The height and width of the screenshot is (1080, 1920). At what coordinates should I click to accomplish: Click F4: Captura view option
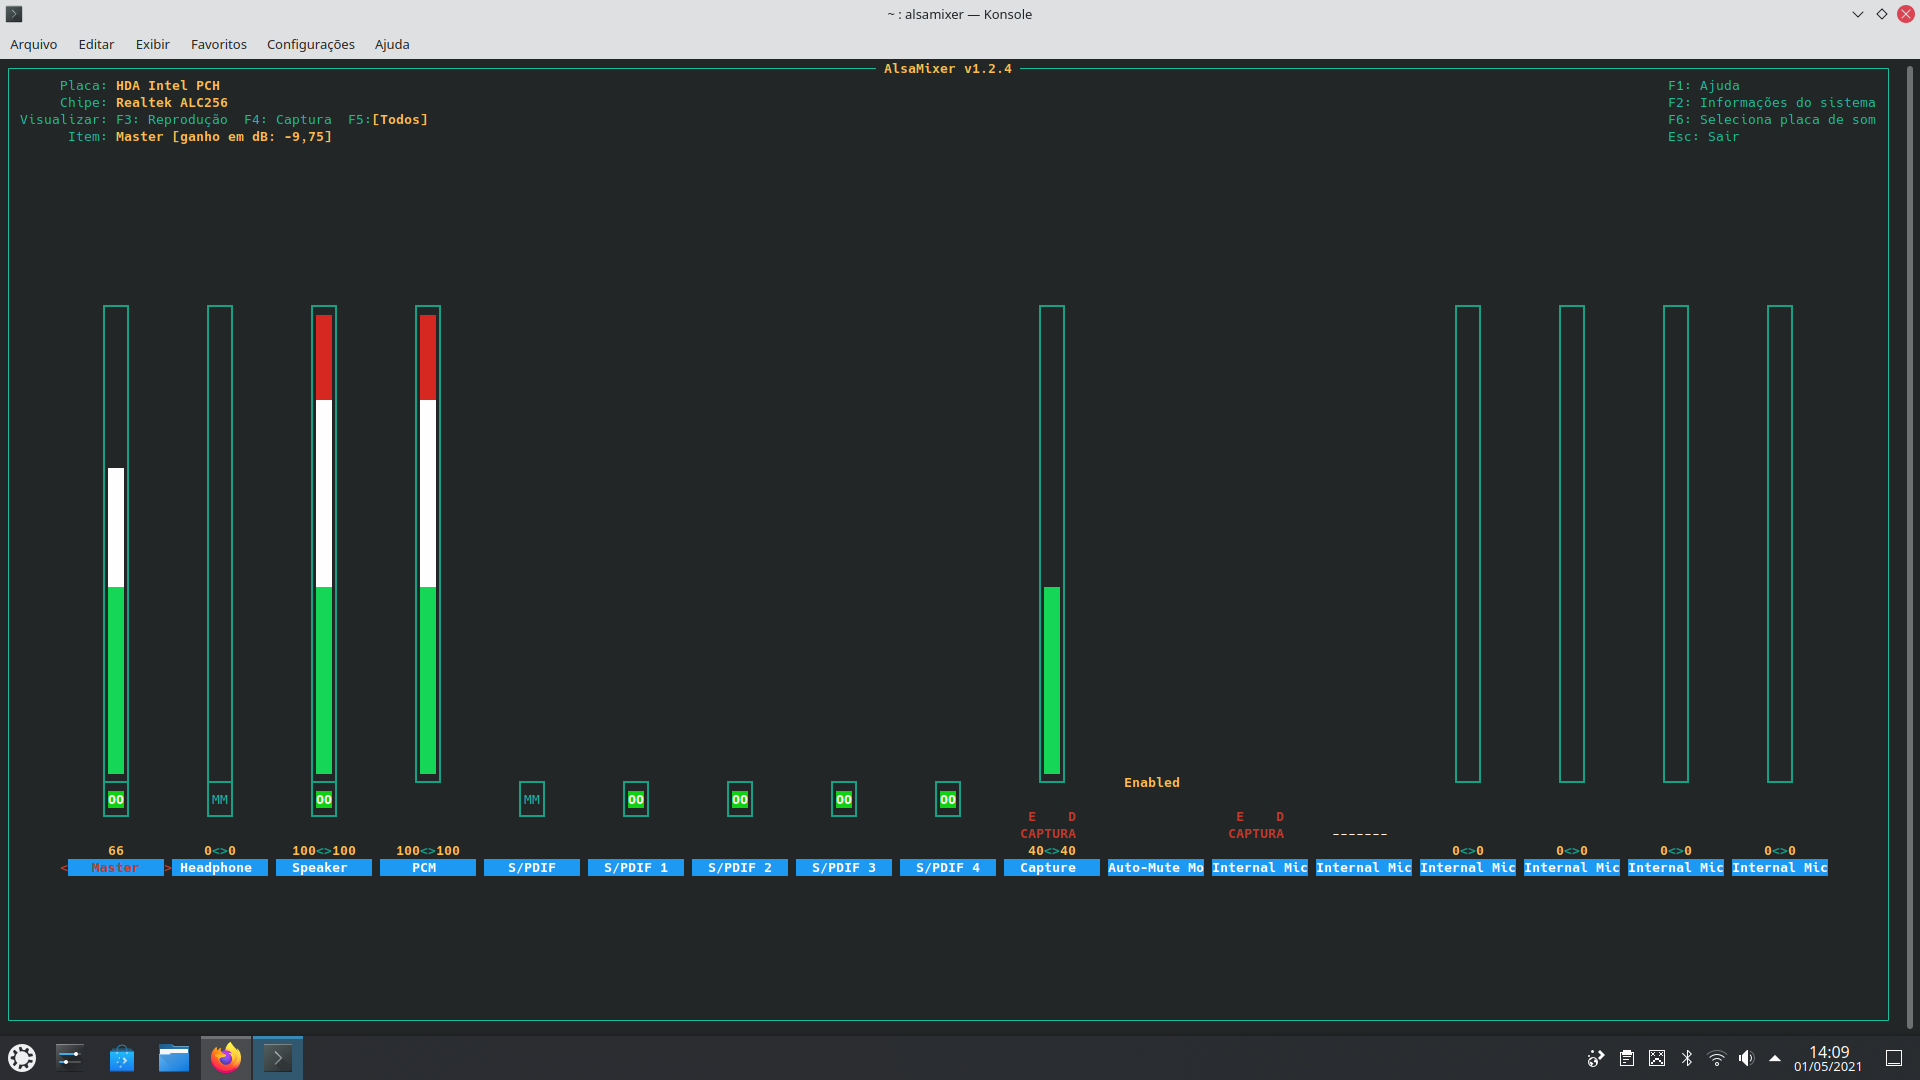pos(288,119)
